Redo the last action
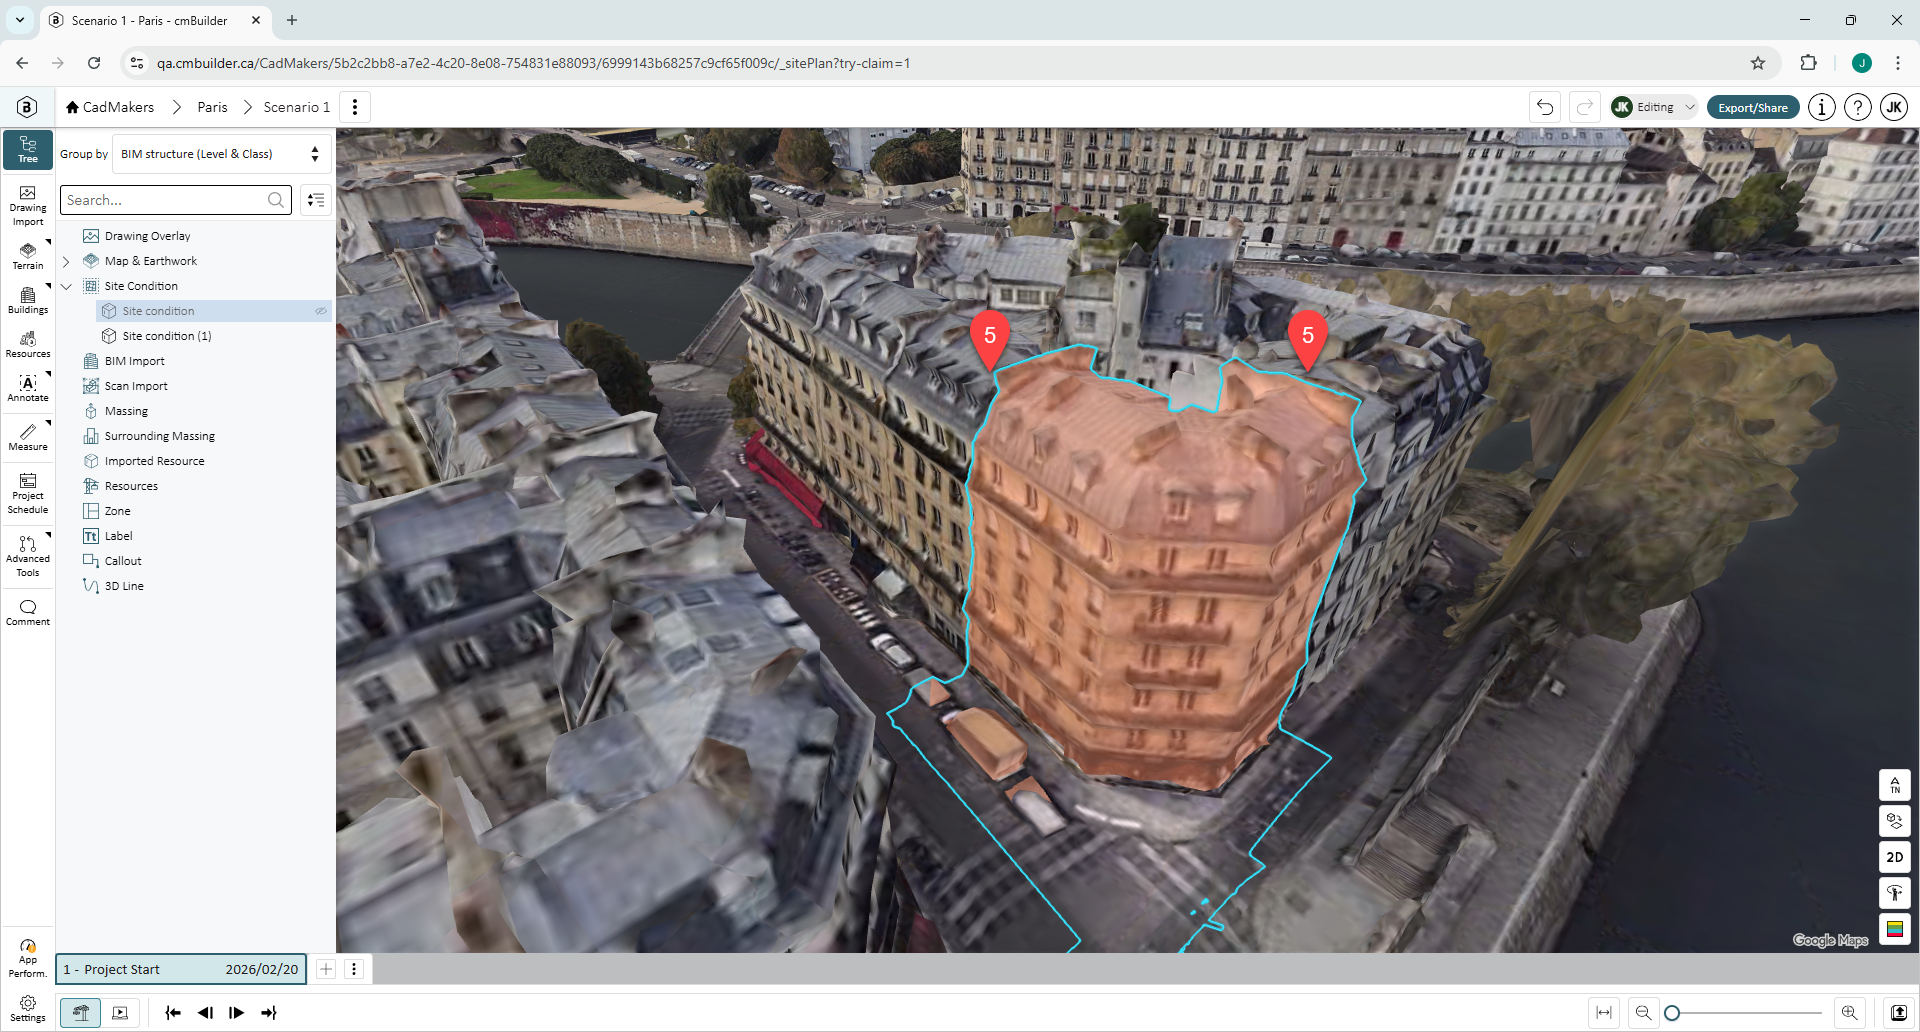Viewport: 1920px width, 1032px height. click(x=1585, y=107)
